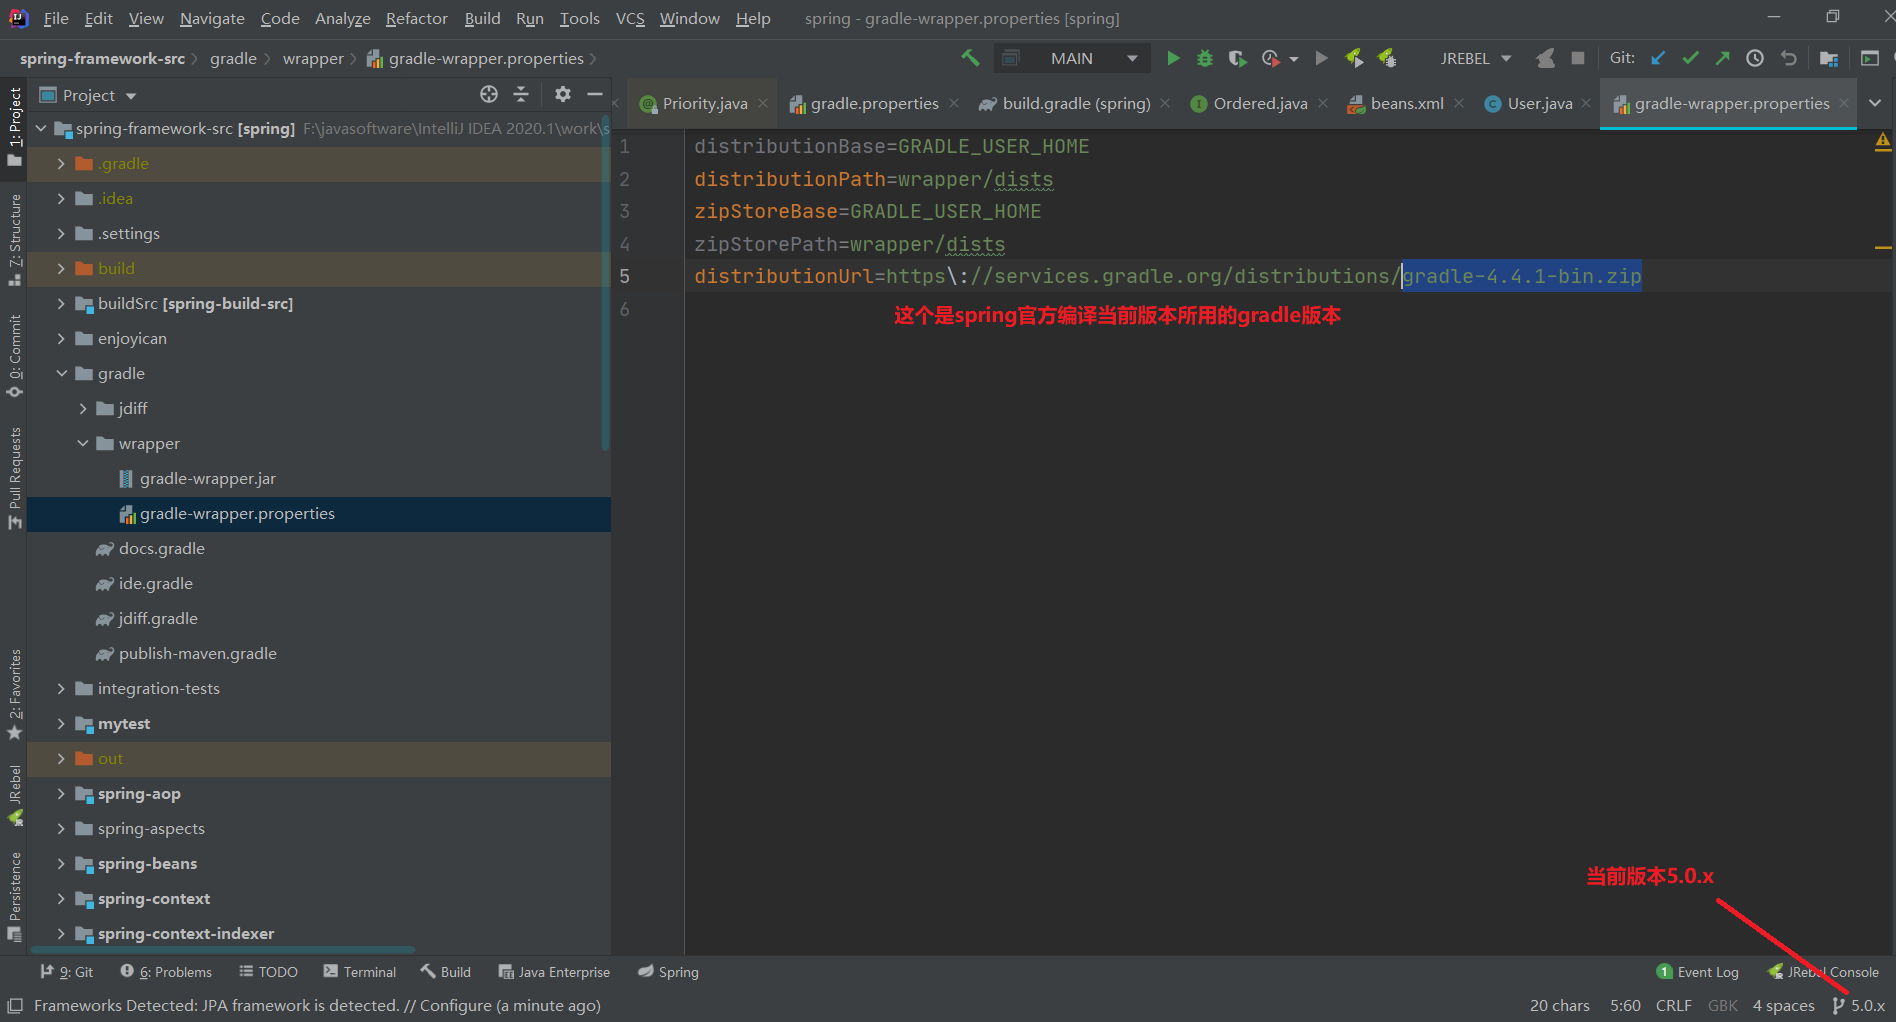This screenshot has width=1896, height=1022.
Task: Switch to the User.java tab
Action: [x=1540, y=103]
